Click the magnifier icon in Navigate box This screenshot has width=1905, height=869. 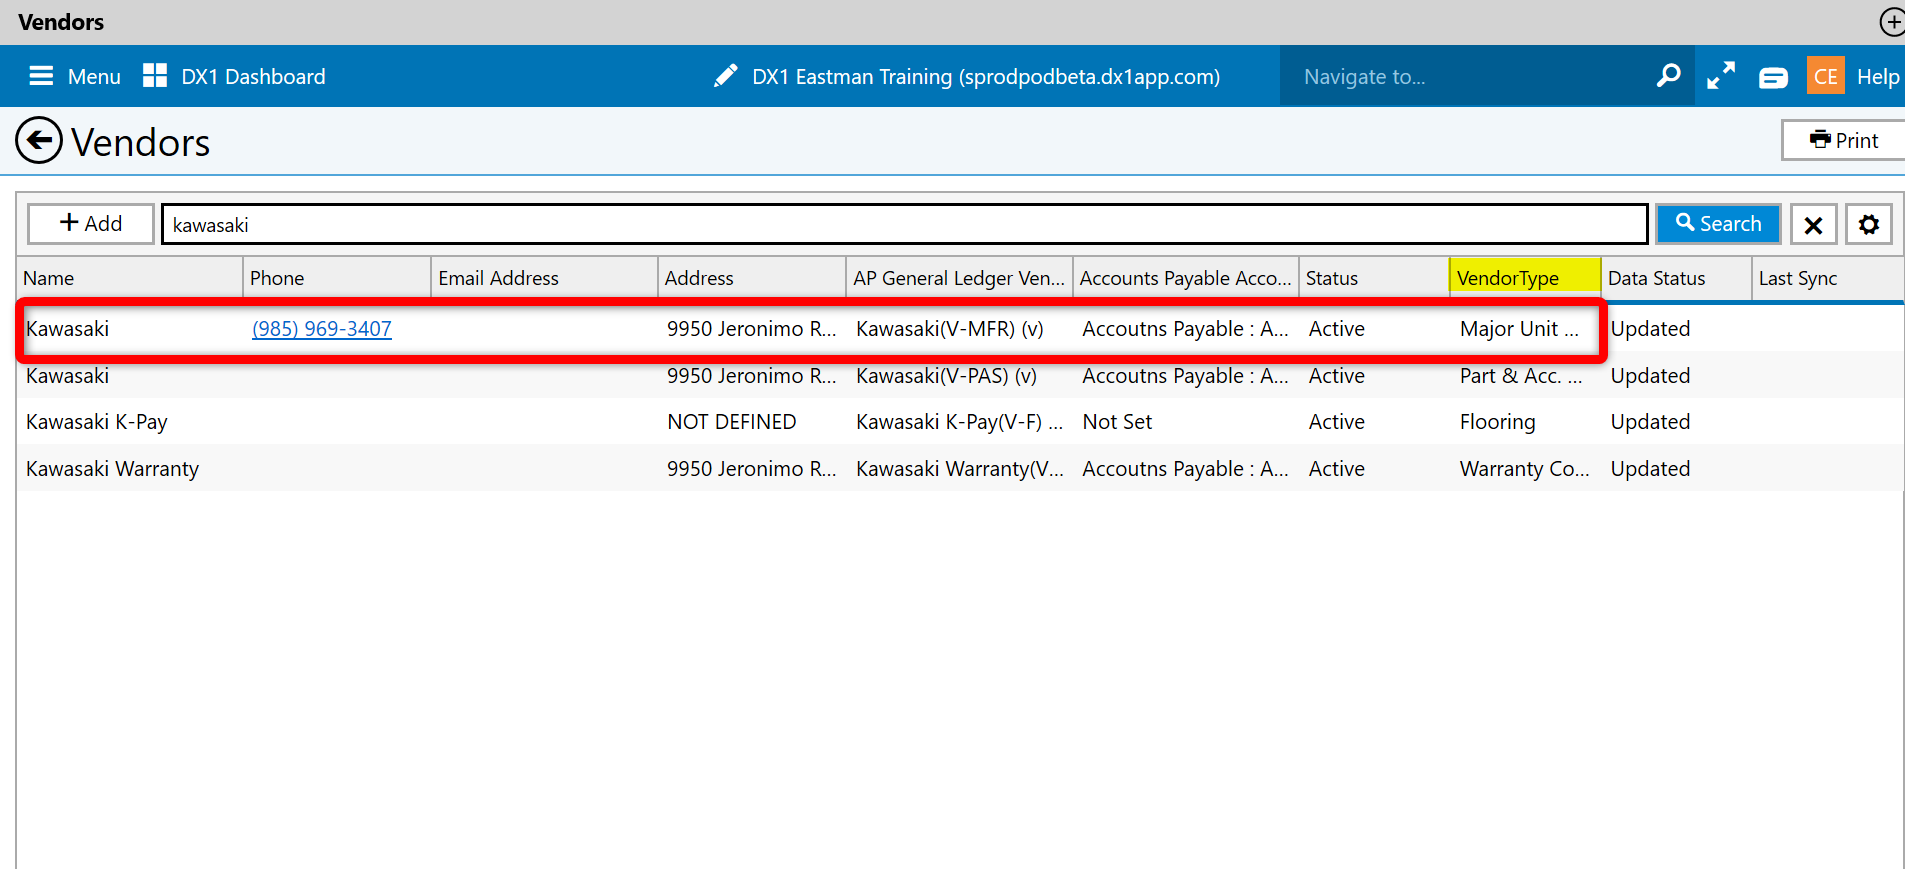point(1668,76)
